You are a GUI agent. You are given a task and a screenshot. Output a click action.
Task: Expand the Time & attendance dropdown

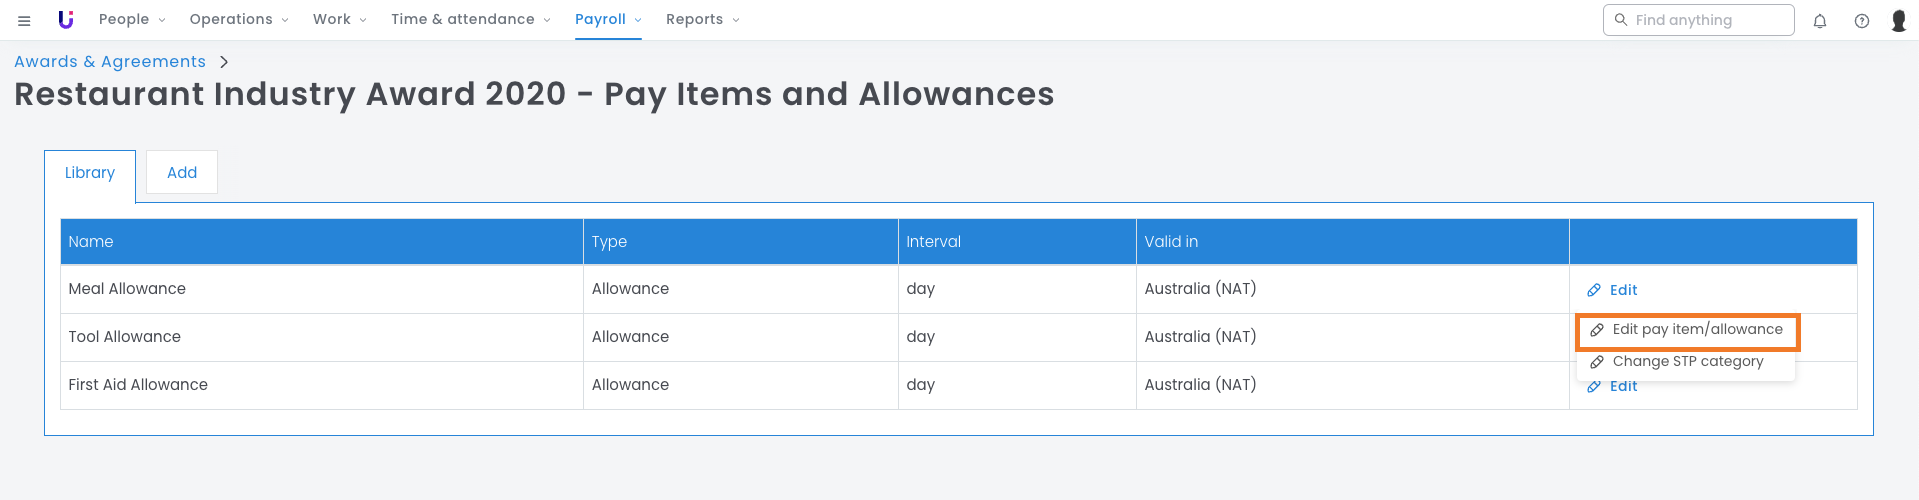click(470, 20)
